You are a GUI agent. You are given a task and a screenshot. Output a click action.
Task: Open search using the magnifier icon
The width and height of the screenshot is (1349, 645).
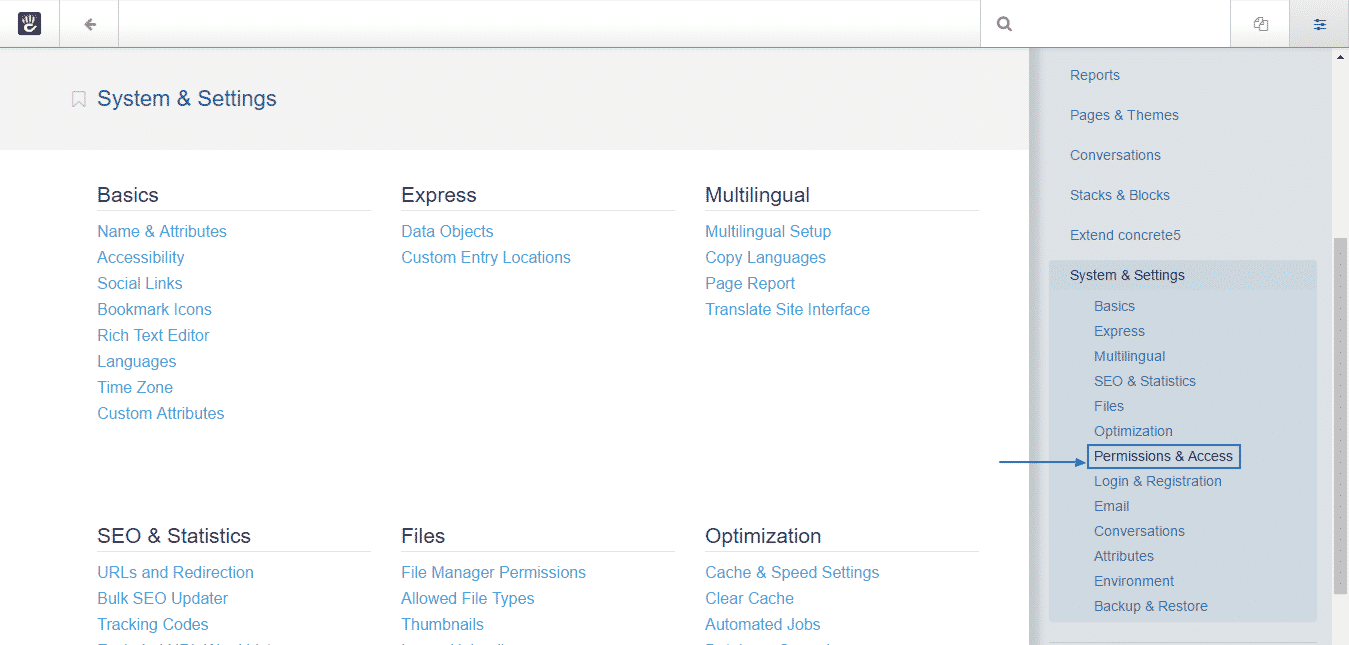click(1003, 24)
